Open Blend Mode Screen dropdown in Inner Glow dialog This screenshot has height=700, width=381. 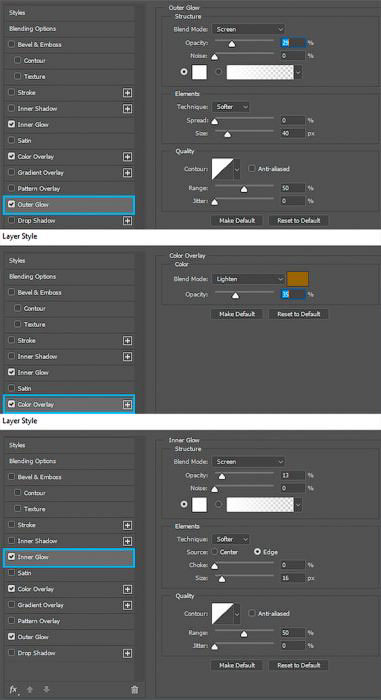(x=248, y=462)
